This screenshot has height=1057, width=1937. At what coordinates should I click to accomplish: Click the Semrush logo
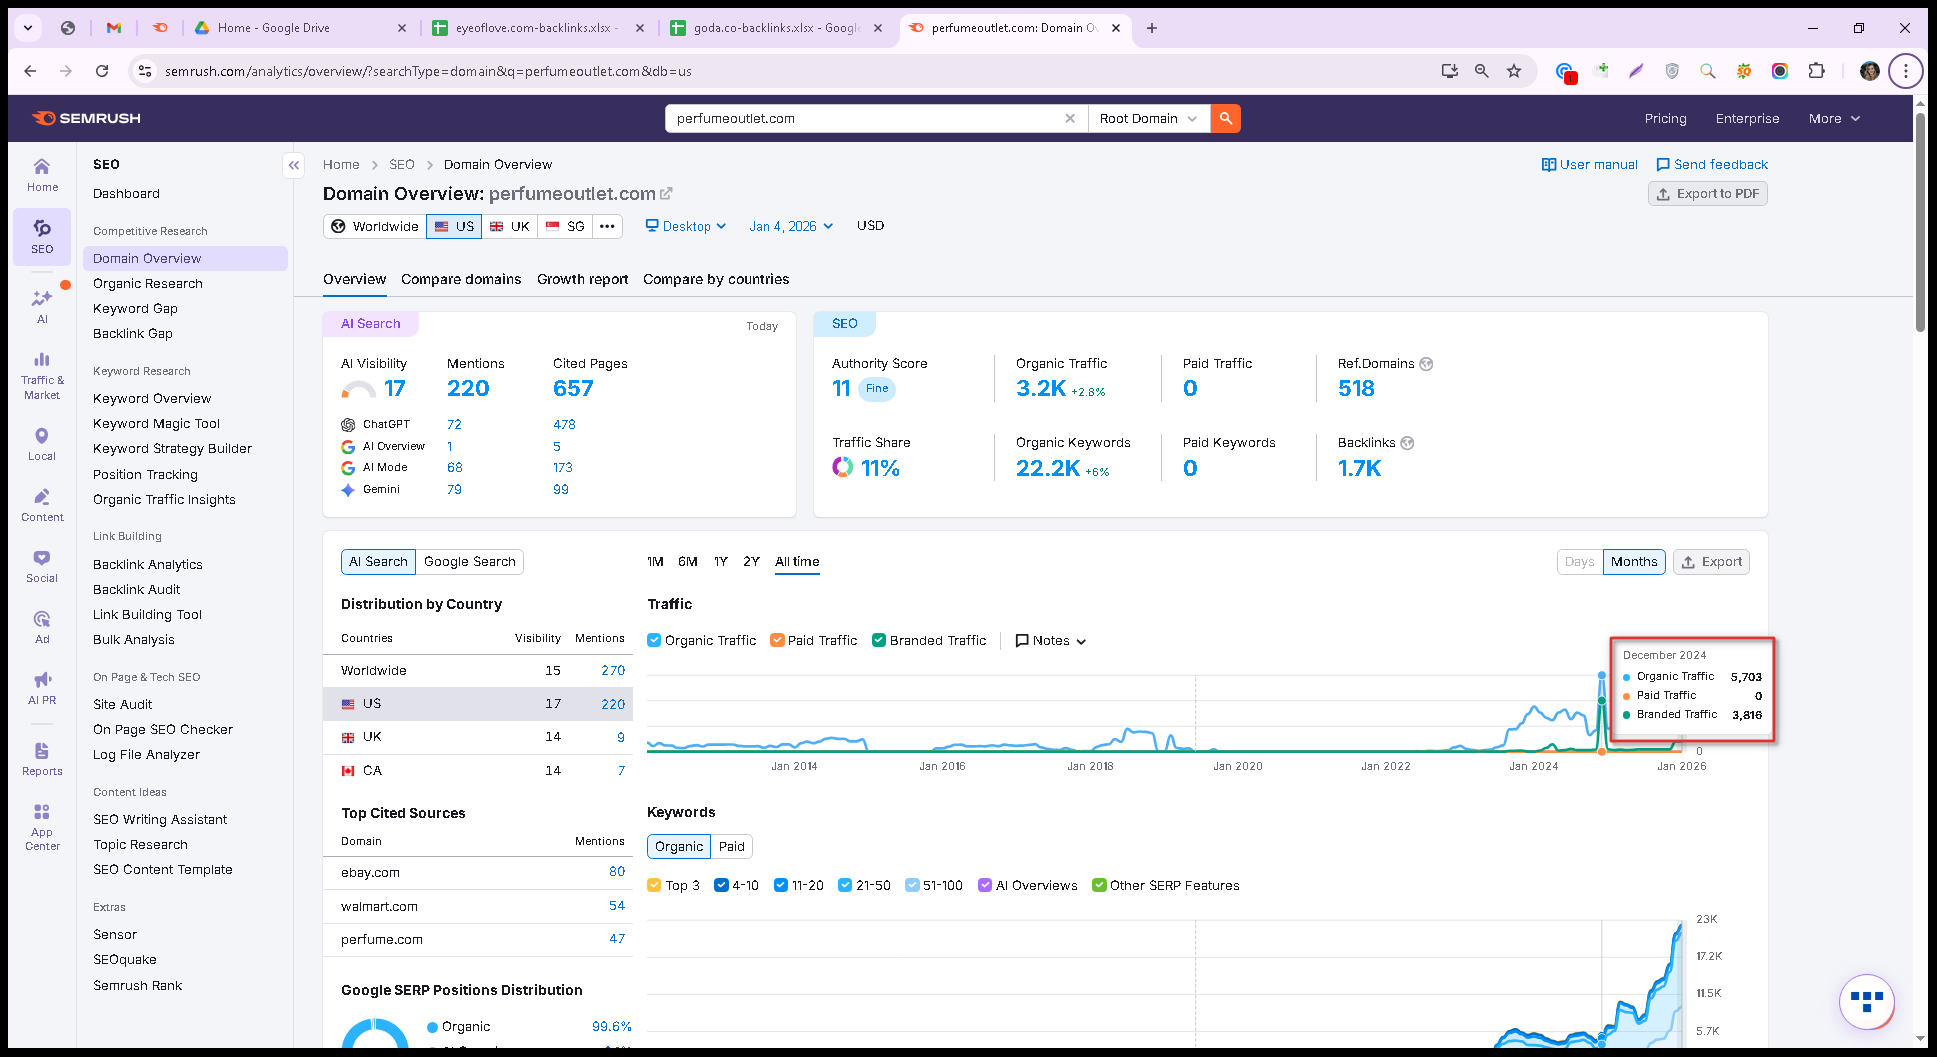tap(87, 118)
